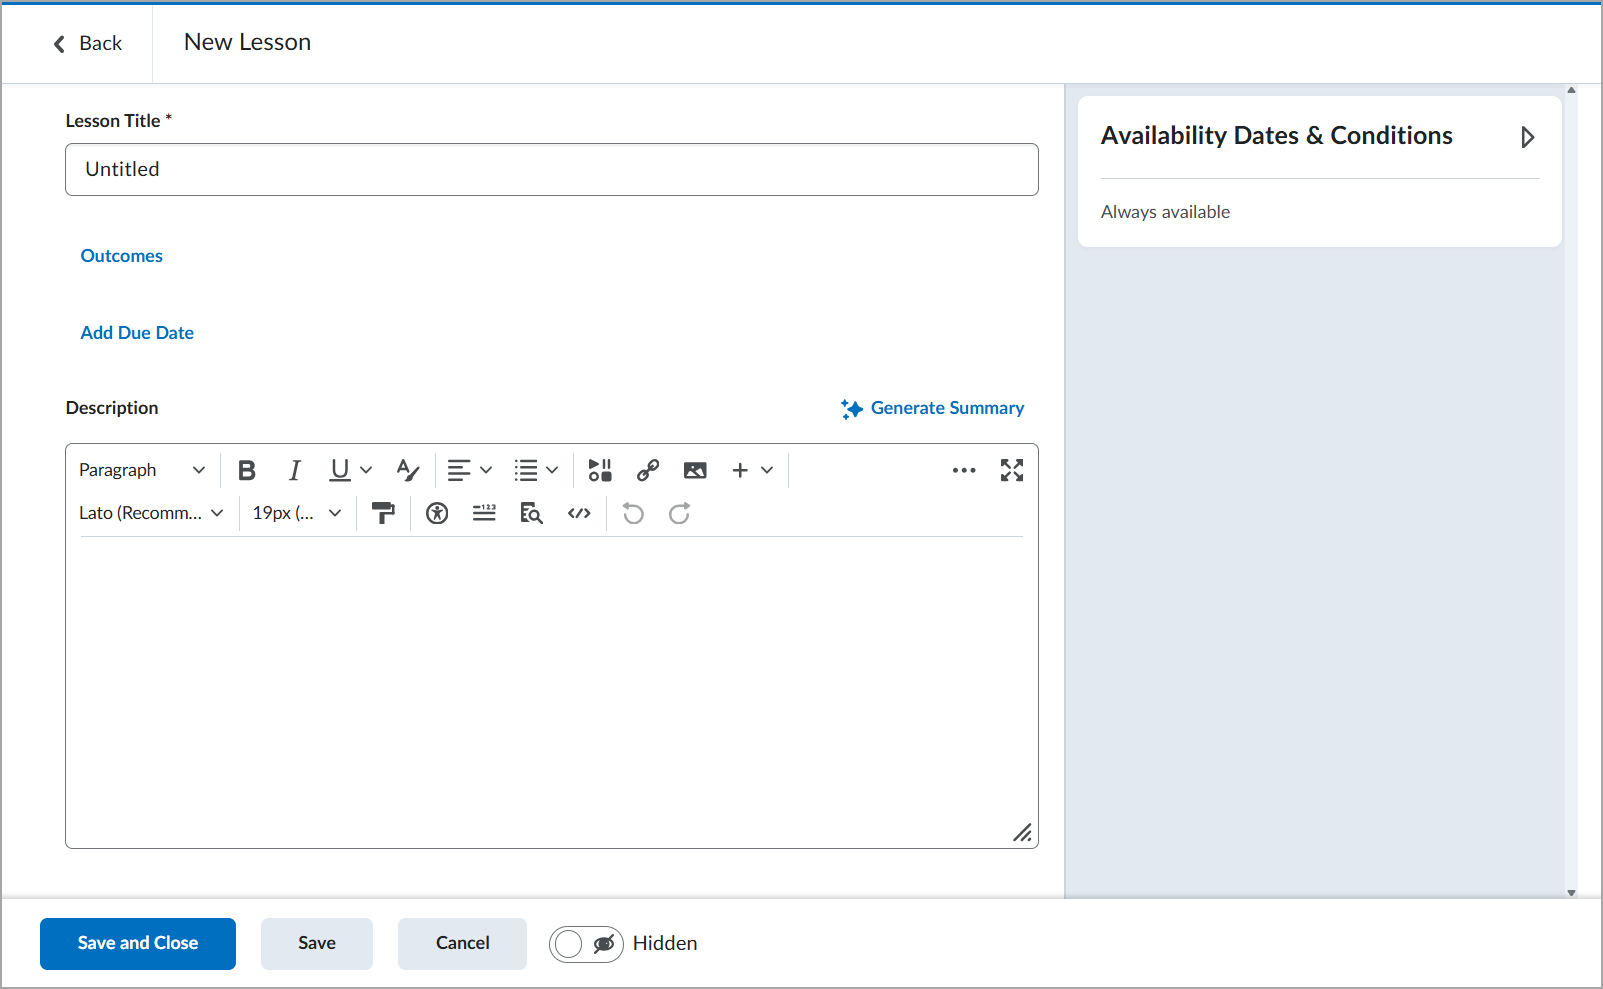This screenshot has width=1603, height=989.
Task: Open the underline options chevron
Action: click(x=366, y=470)
